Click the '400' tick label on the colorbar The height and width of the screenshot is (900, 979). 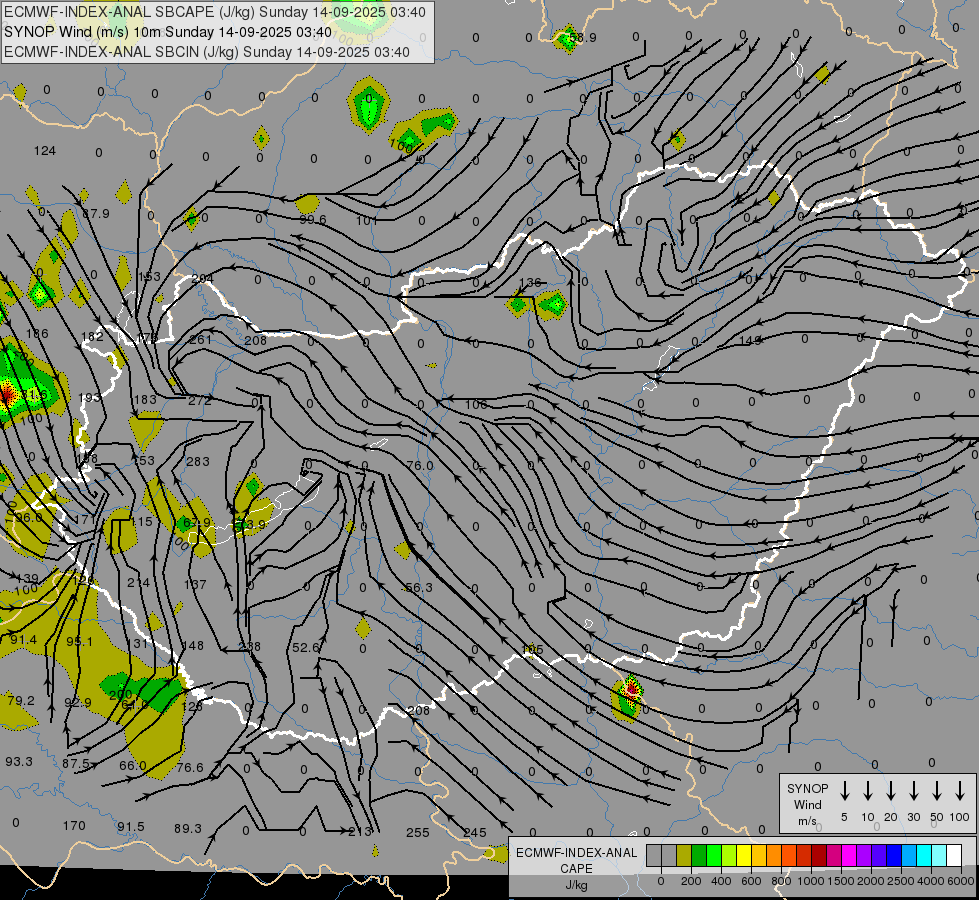[721, 881]
